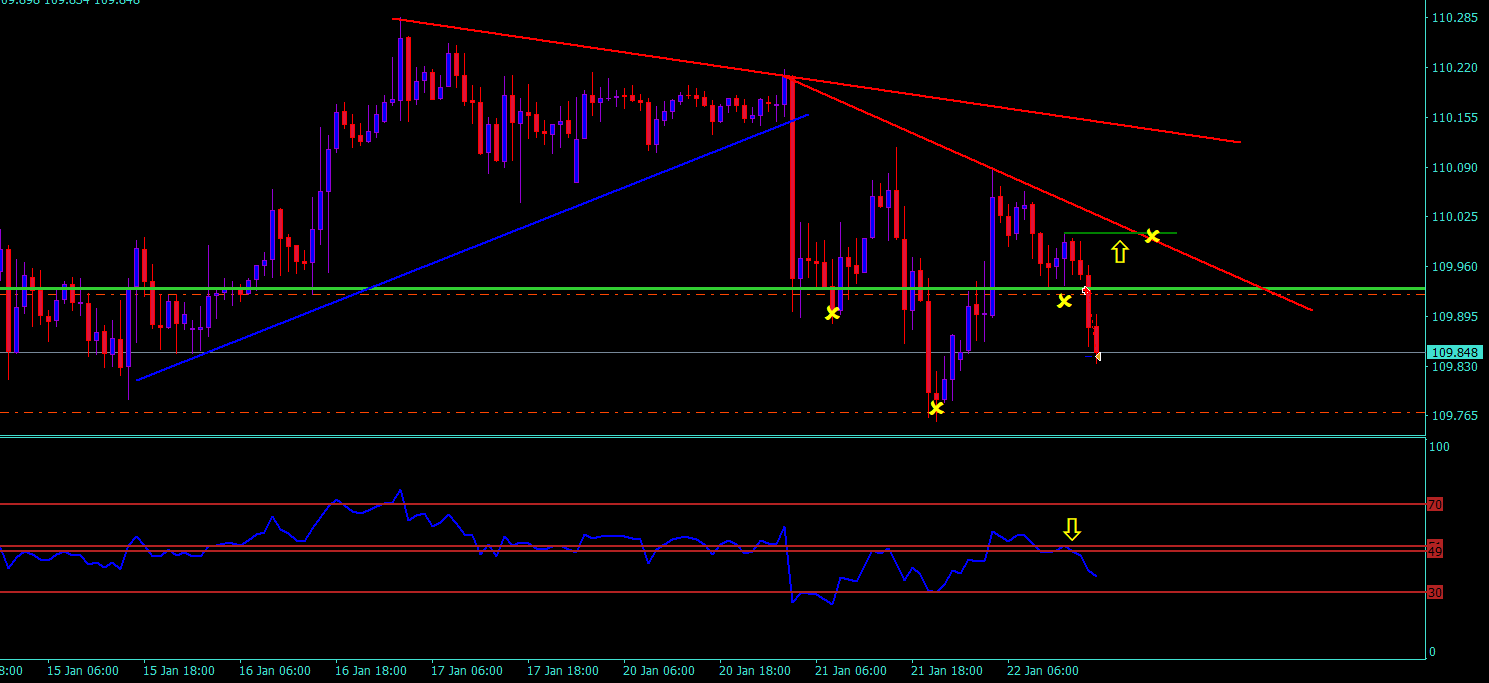Image resolution: width=1489 pixels, height=683 pixels.
Task: Click the 109.765 price axis label
Action: 1455,416
